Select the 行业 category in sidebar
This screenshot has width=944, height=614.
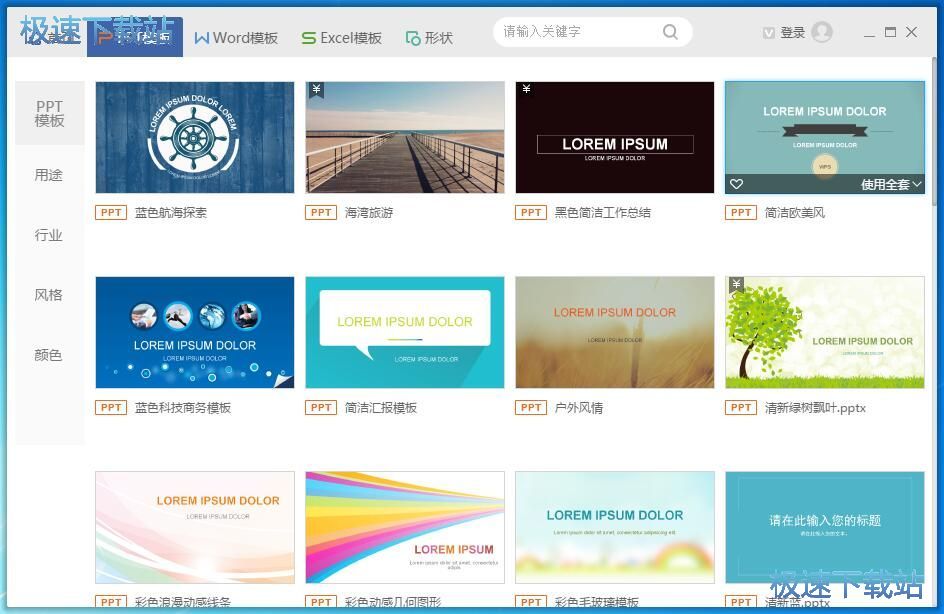tap(49, 235)
